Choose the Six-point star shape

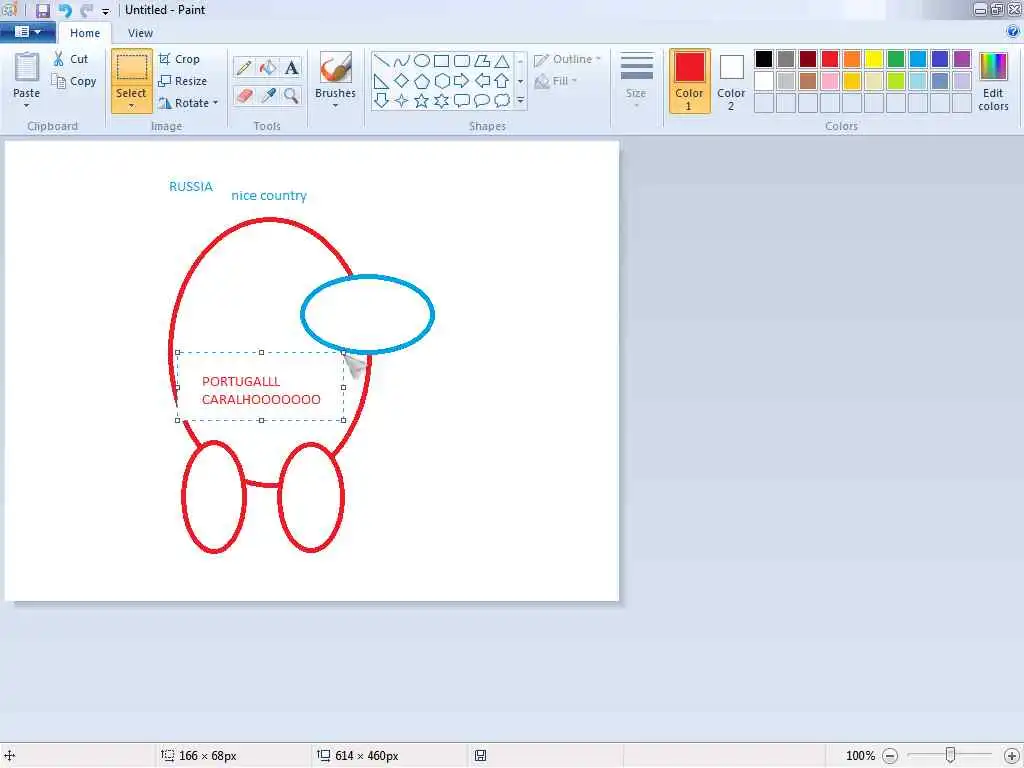[x=441, y=101]
